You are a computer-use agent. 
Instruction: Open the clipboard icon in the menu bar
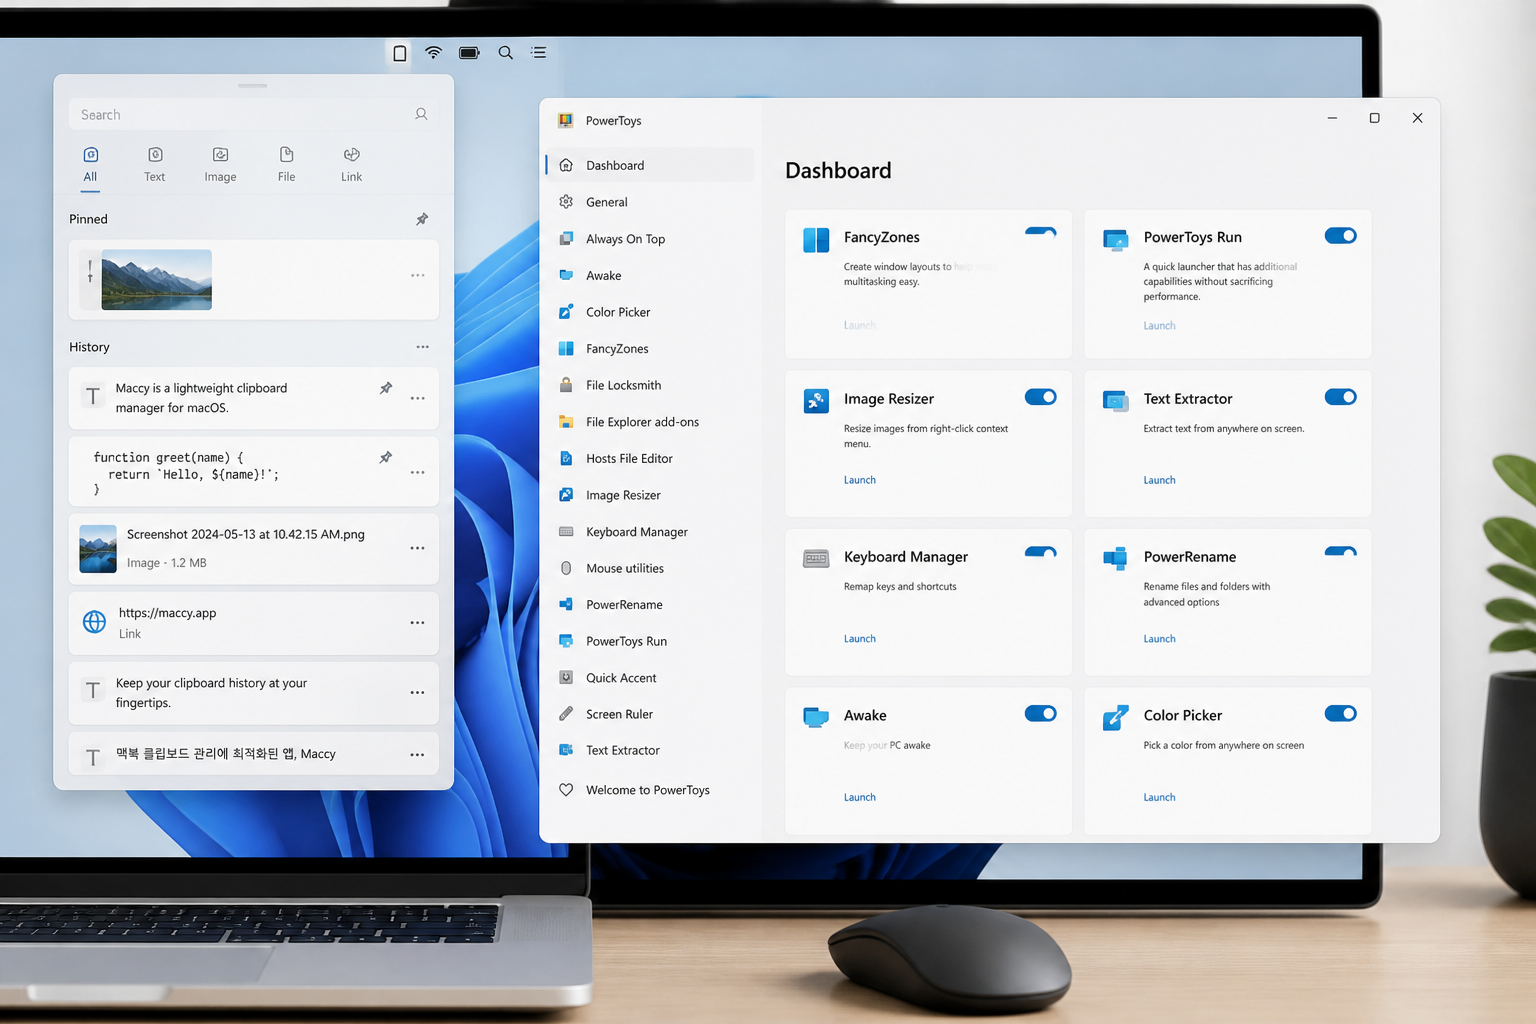click(400, 53)
